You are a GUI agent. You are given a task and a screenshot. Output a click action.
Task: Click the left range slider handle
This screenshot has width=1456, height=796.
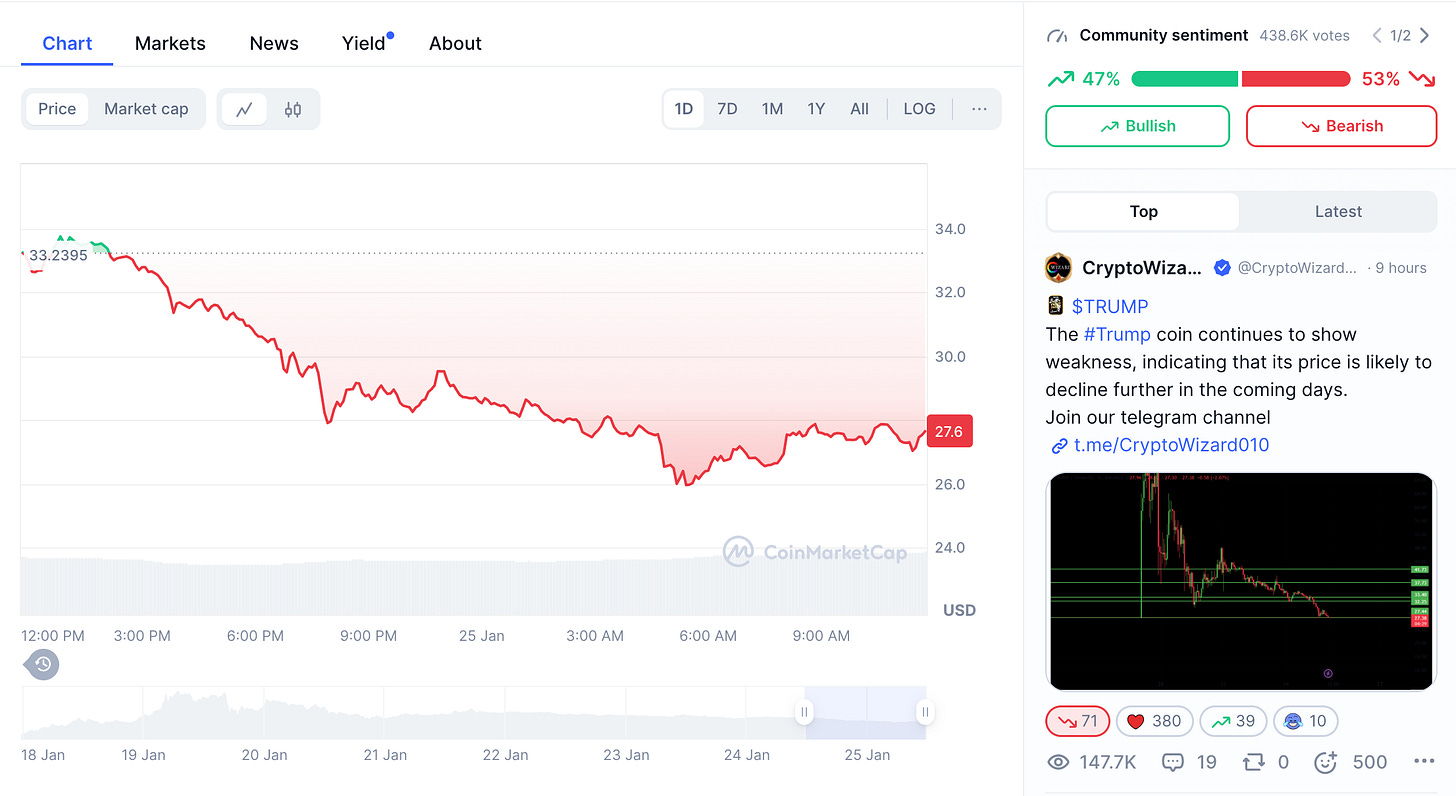pos(804,712)
